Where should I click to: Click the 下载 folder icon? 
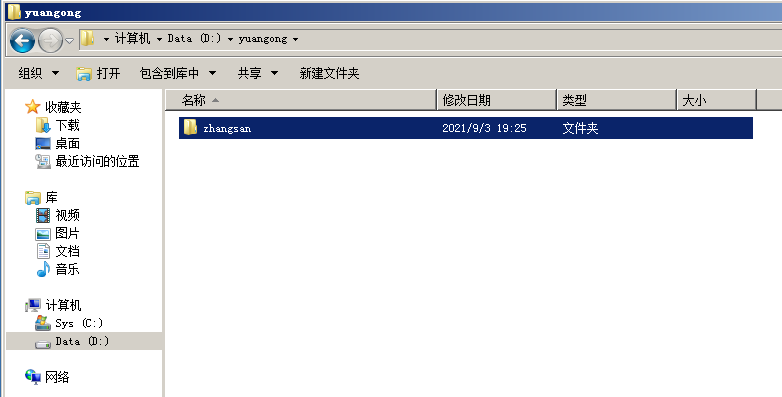(x=43, y=125)
